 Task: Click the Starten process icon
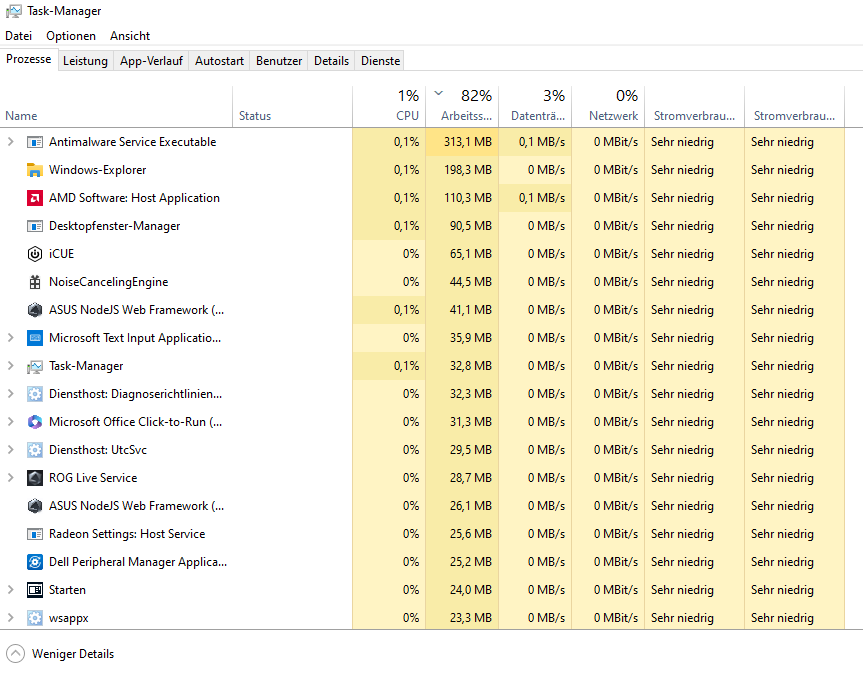coord(35,590)
